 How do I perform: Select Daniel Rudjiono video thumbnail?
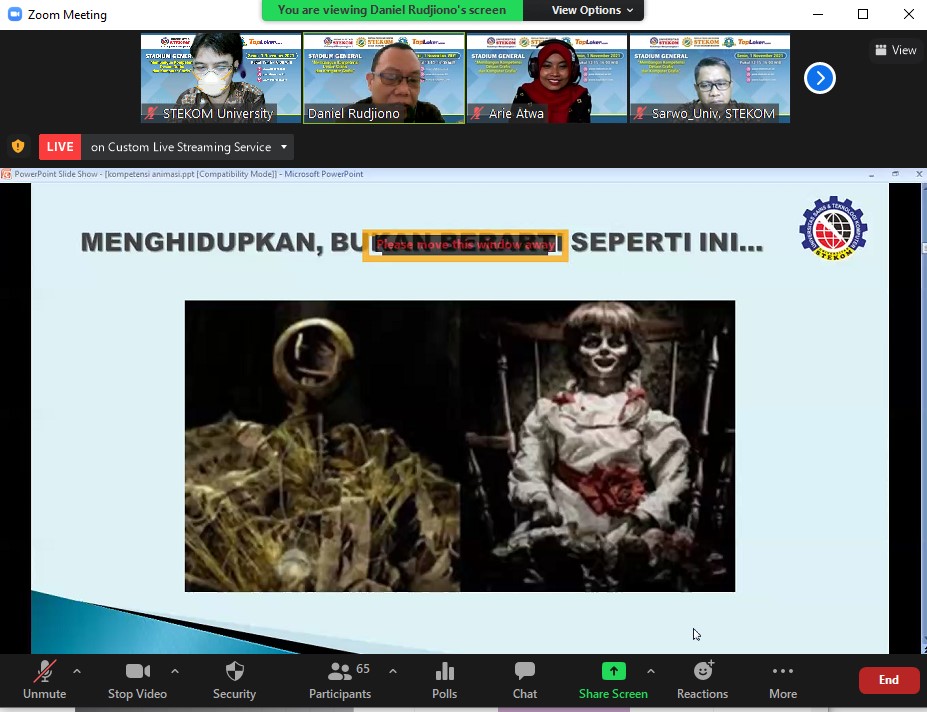pyautogui.click(x=384, y=78)
